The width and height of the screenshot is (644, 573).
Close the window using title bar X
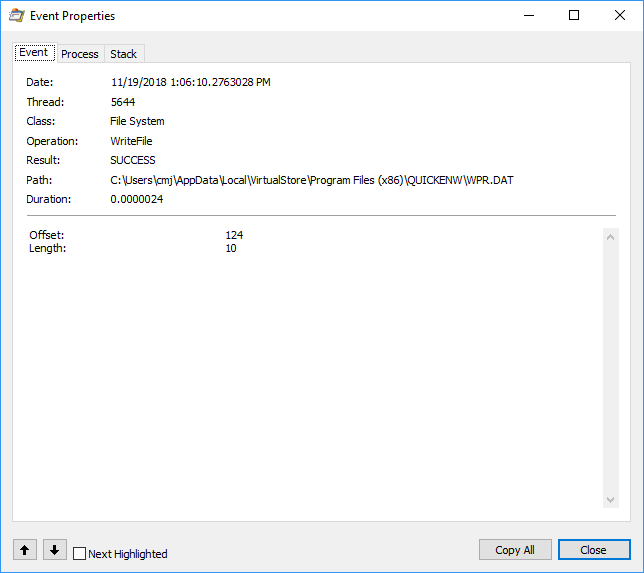tap(619, 16)
